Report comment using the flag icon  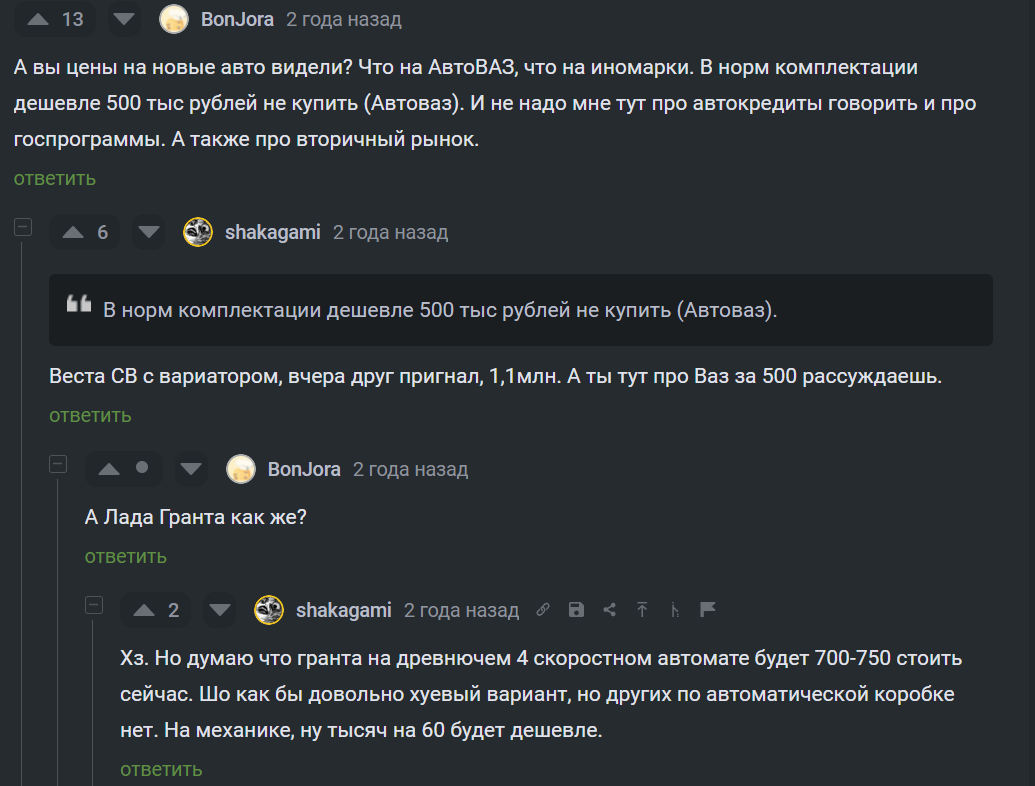click(x=708, y=610)
